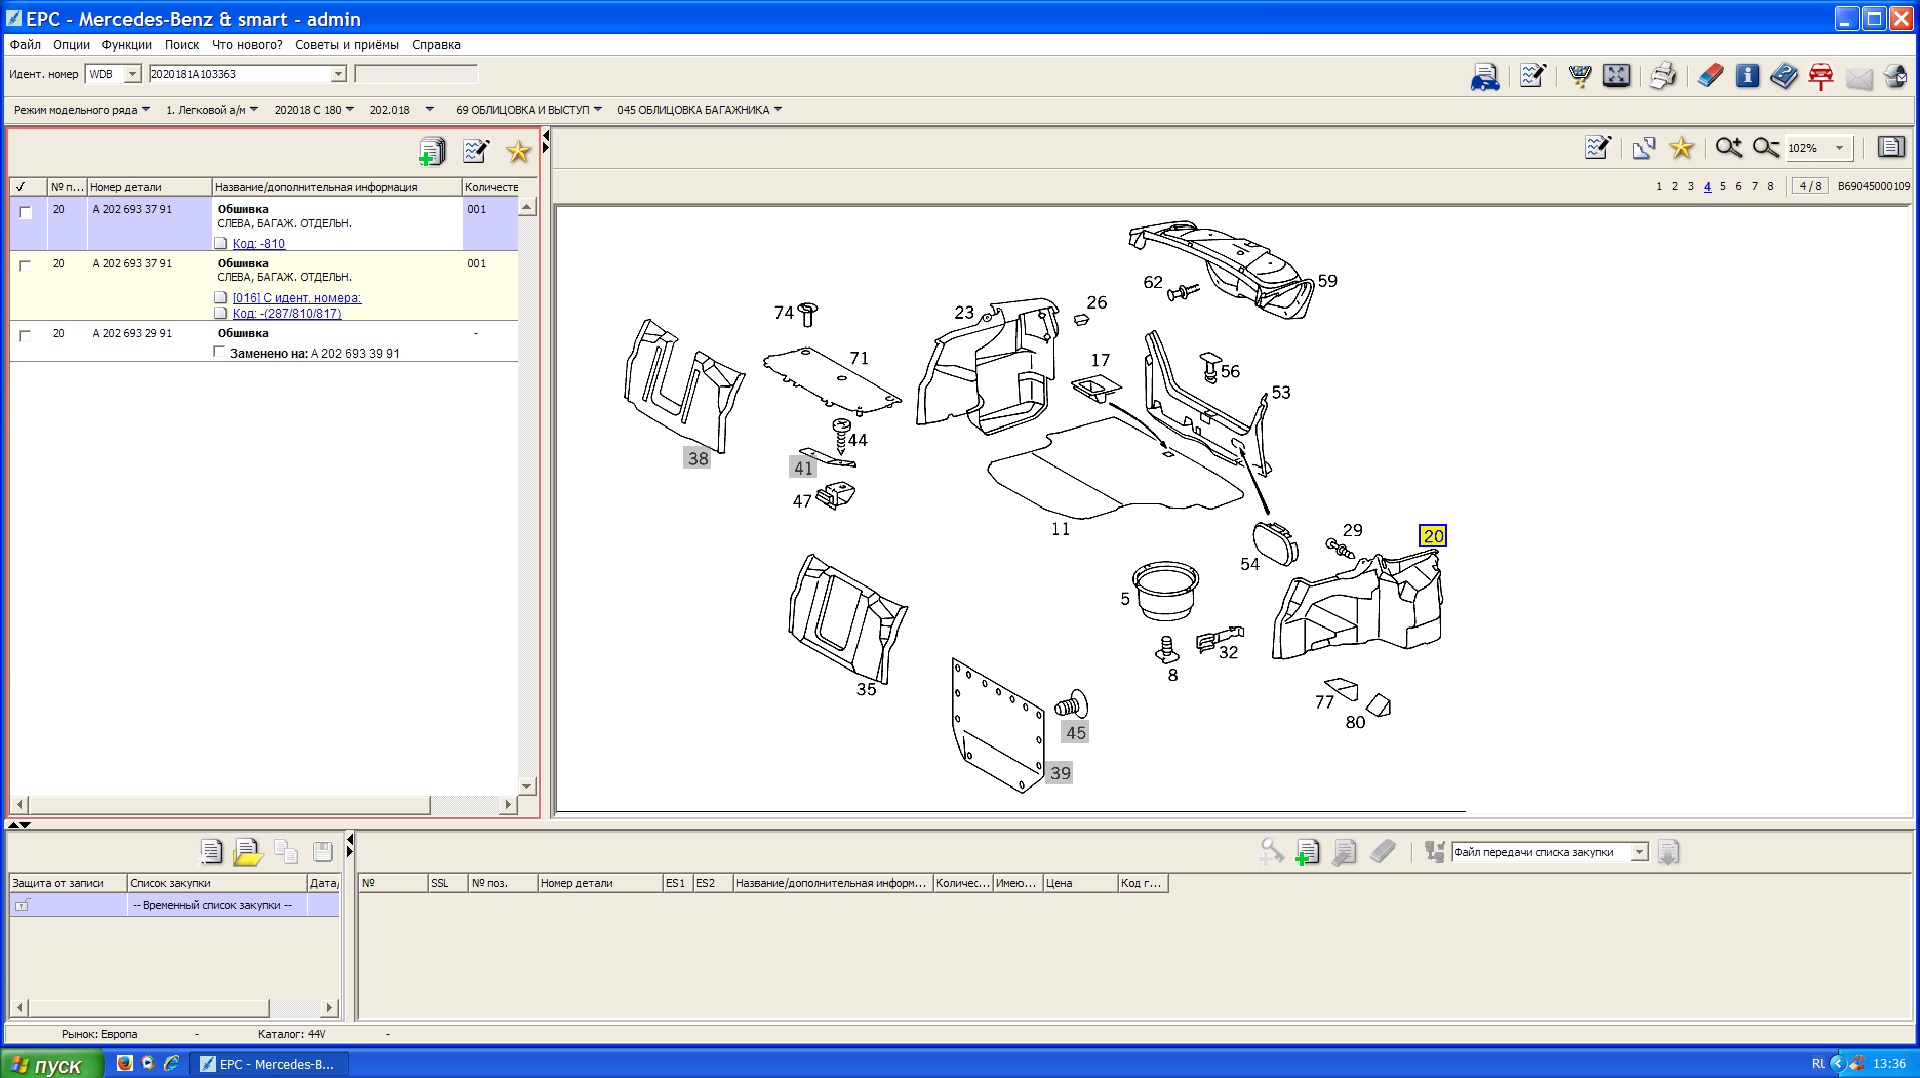Open the 'Советы и приёмы' menu

(347, 45)
